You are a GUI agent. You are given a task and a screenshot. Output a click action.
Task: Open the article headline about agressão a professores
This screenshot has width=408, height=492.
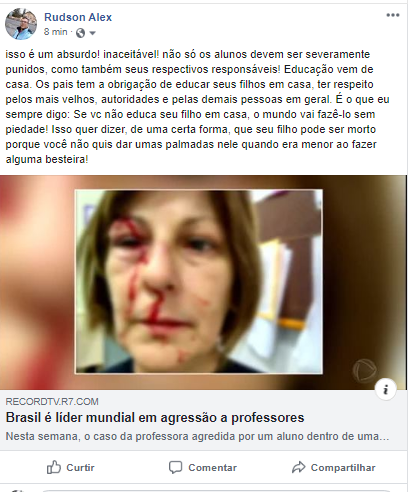pos(155,417)
